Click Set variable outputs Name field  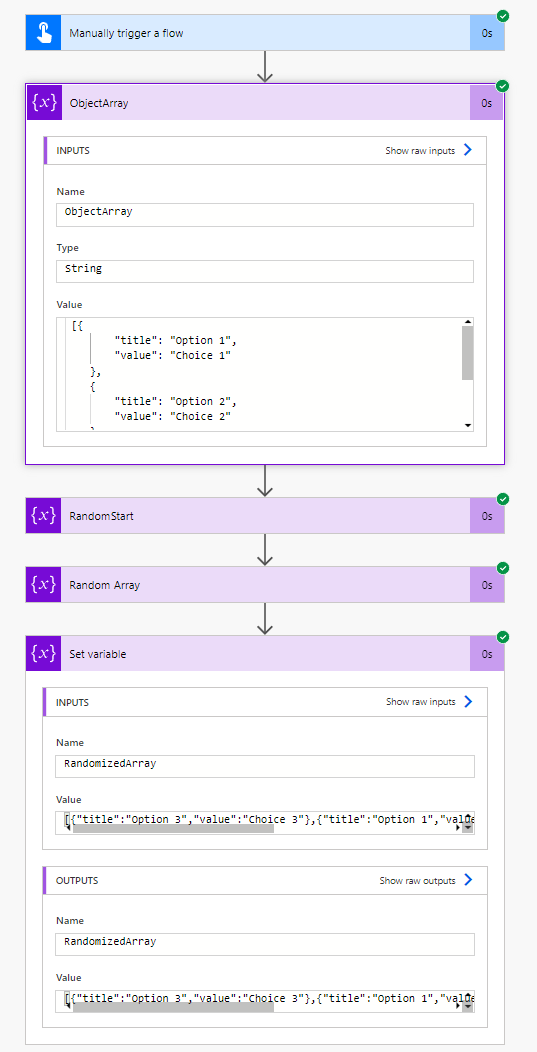(x=265, y=944)
